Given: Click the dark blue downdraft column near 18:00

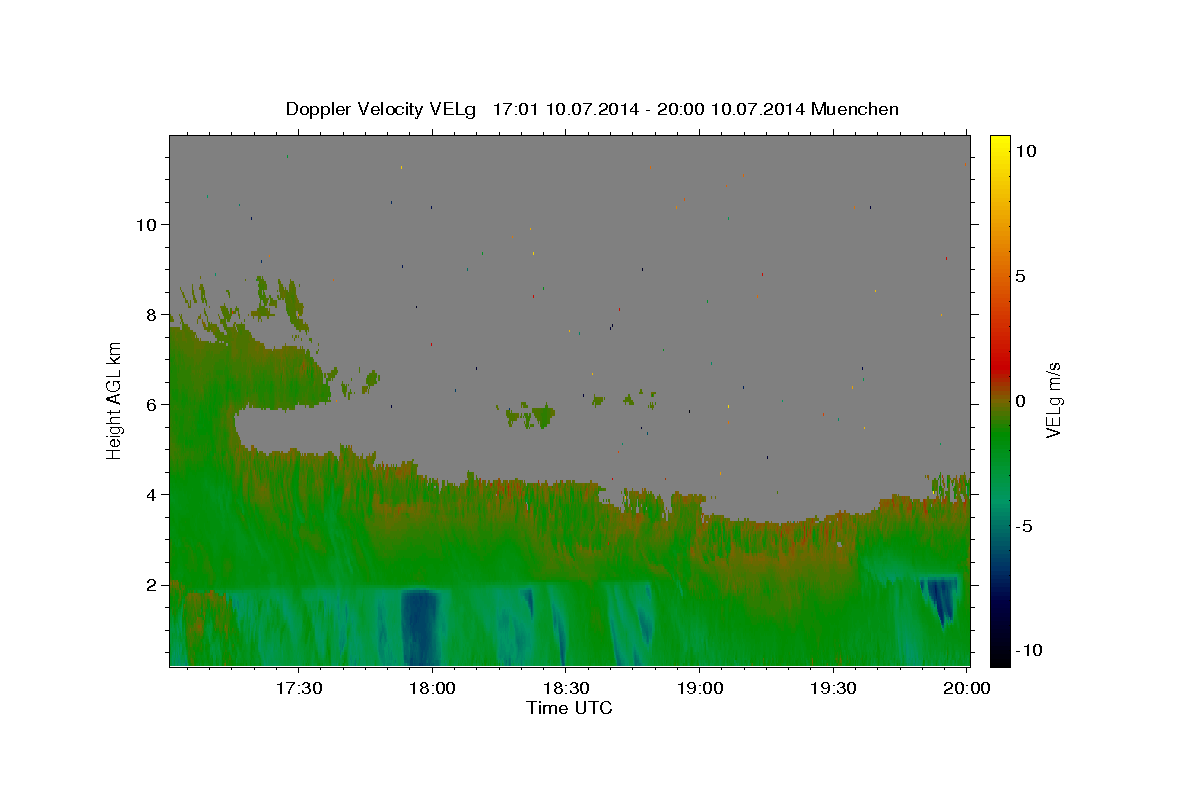Looking at the screenshot, I should [x=421, y=627].
